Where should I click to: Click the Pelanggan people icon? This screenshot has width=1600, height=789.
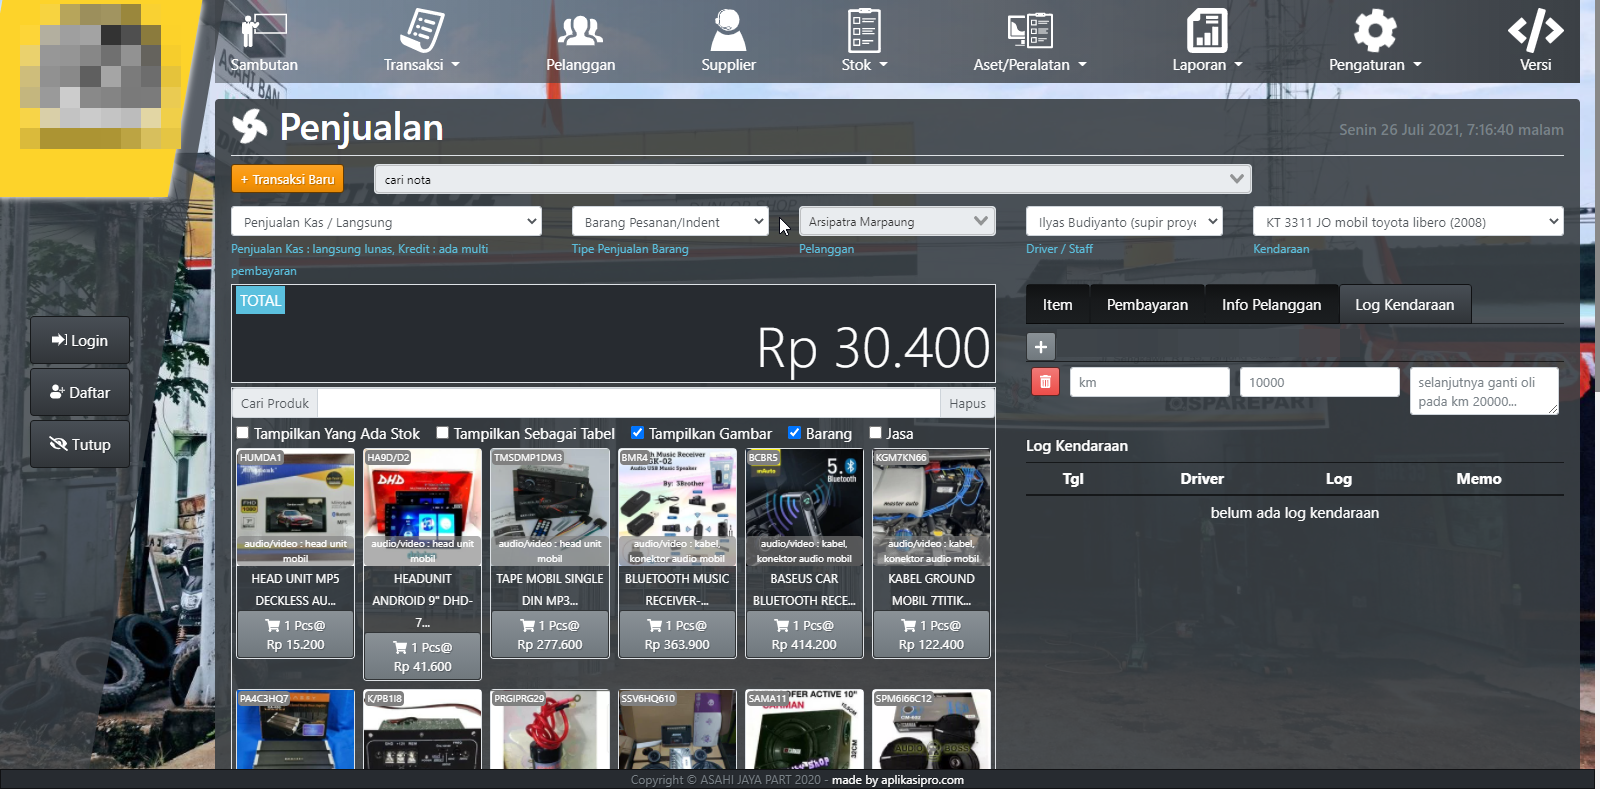[x=580, y=31]
